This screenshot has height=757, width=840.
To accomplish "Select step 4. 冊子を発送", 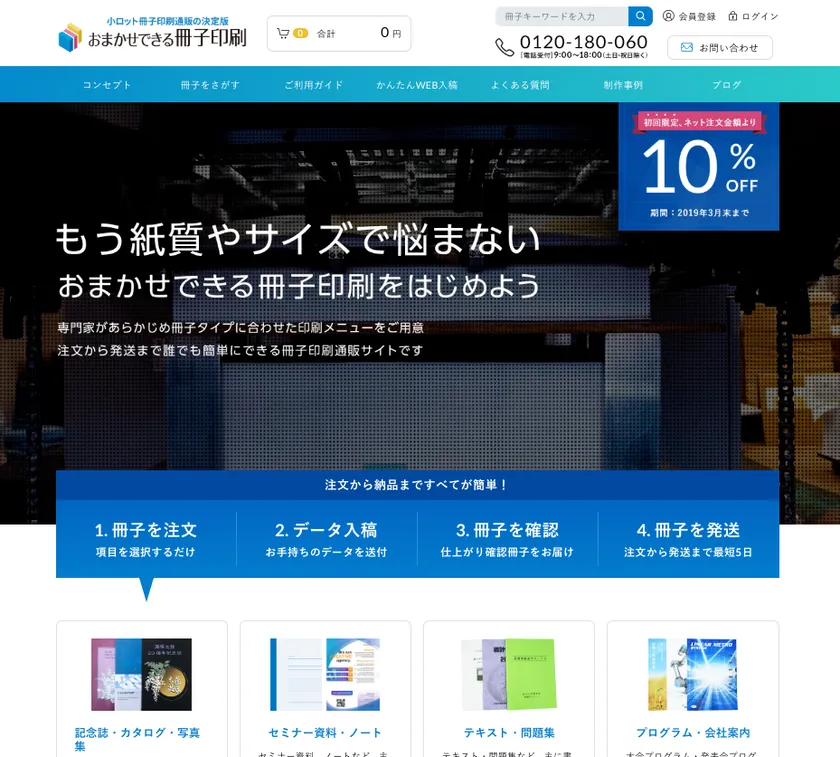I will click(x=688, y=539).
